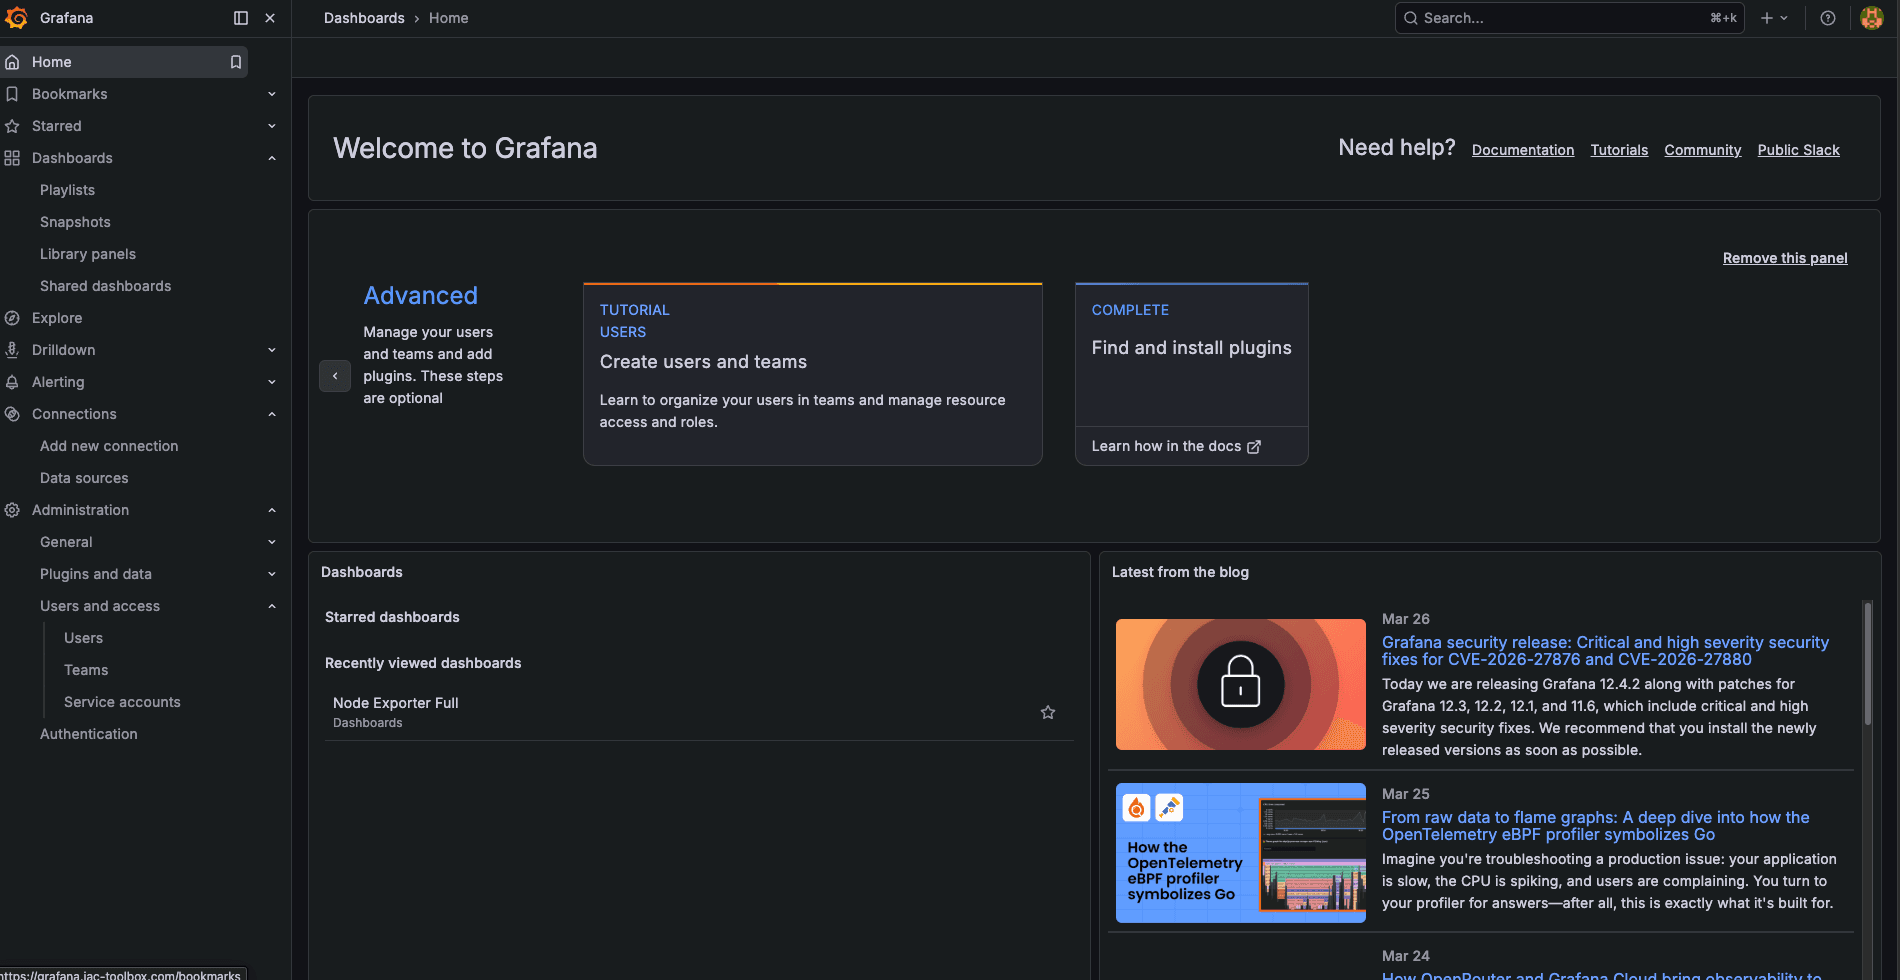Expand the Starred section chevron

272,126
